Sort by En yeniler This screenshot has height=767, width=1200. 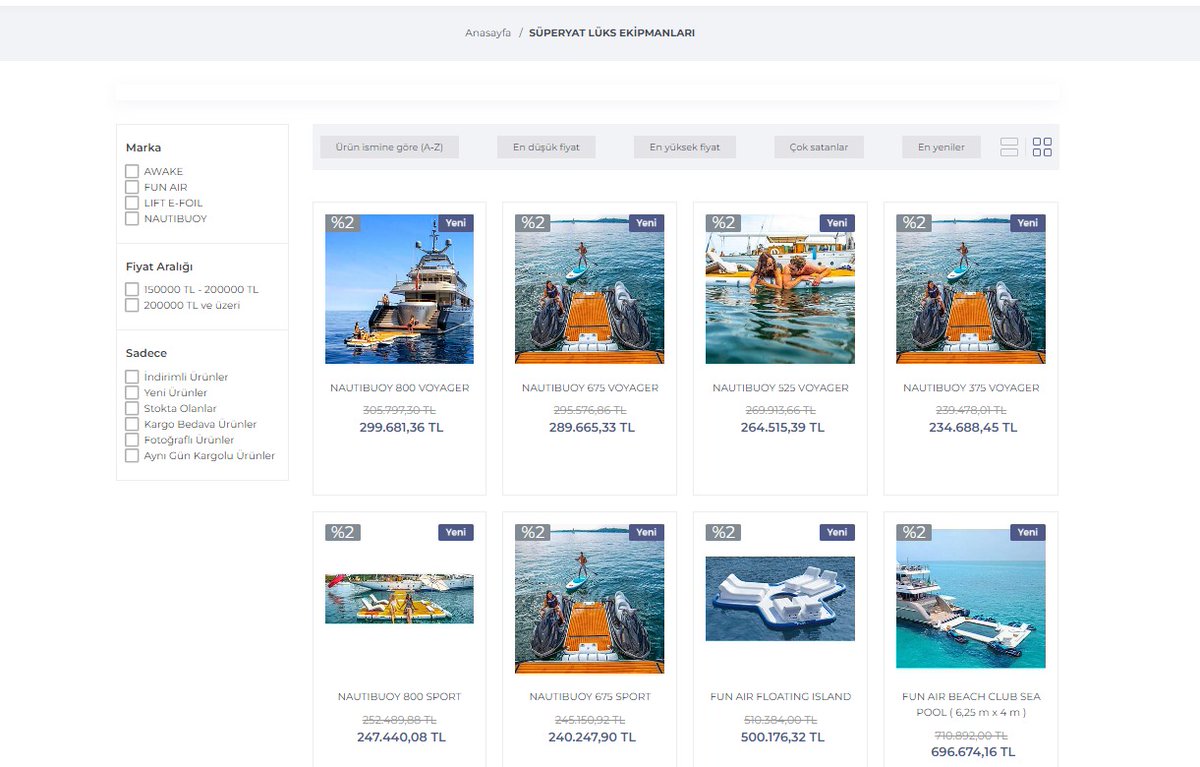click(x=941, y=147)
